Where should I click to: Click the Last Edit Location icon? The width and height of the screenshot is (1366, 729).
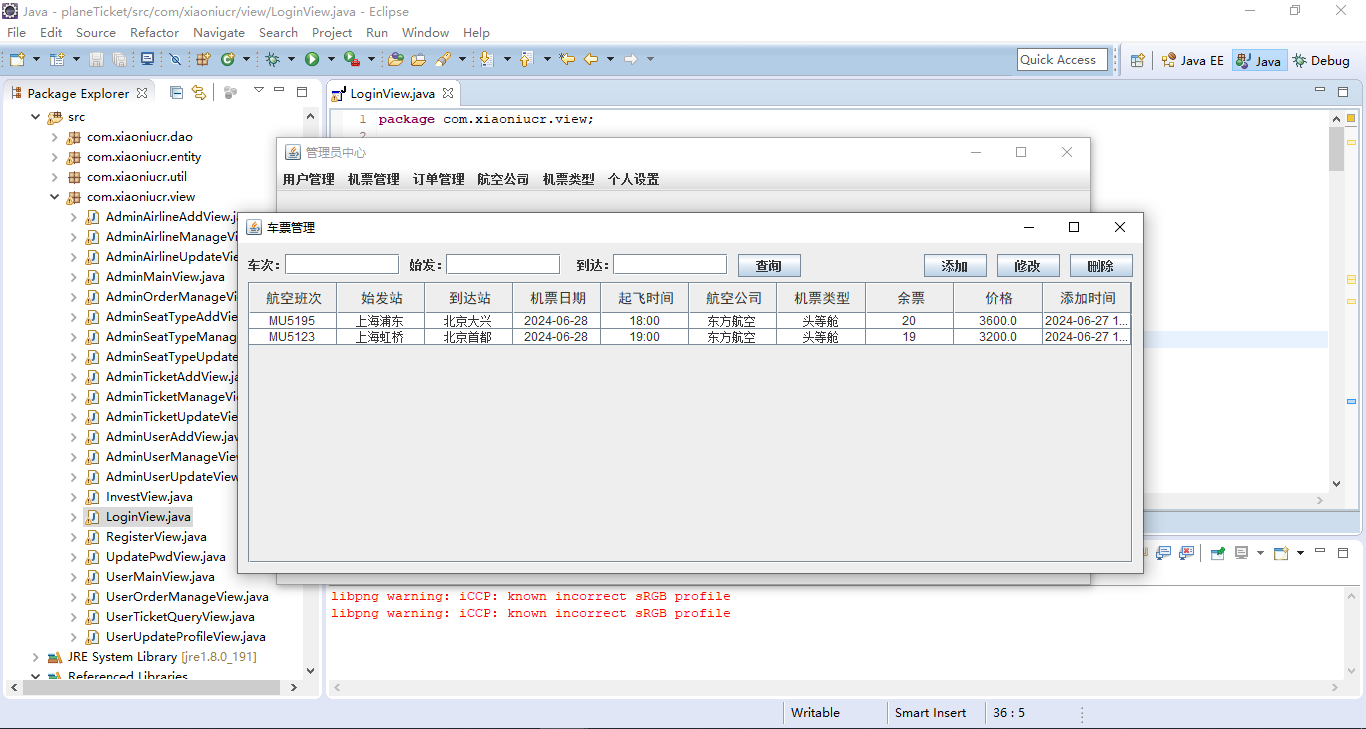pyautogui.click(x=567, y=59)
